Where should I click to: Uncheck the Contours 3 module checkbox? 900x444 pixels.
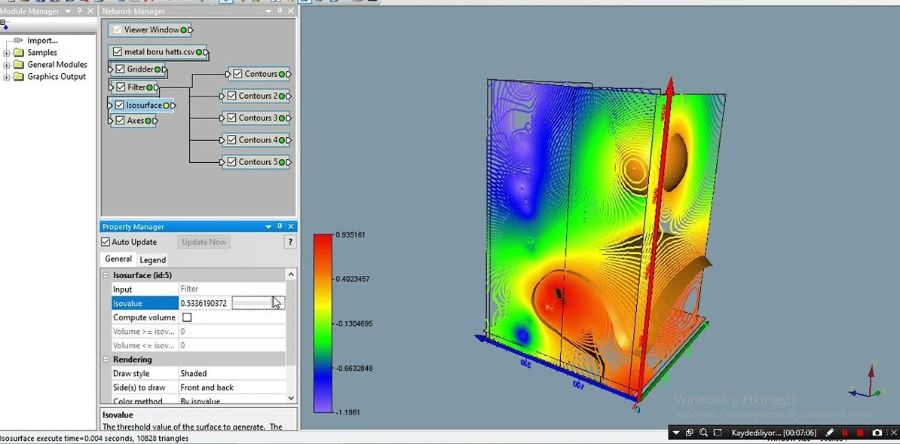coord(231,118)
